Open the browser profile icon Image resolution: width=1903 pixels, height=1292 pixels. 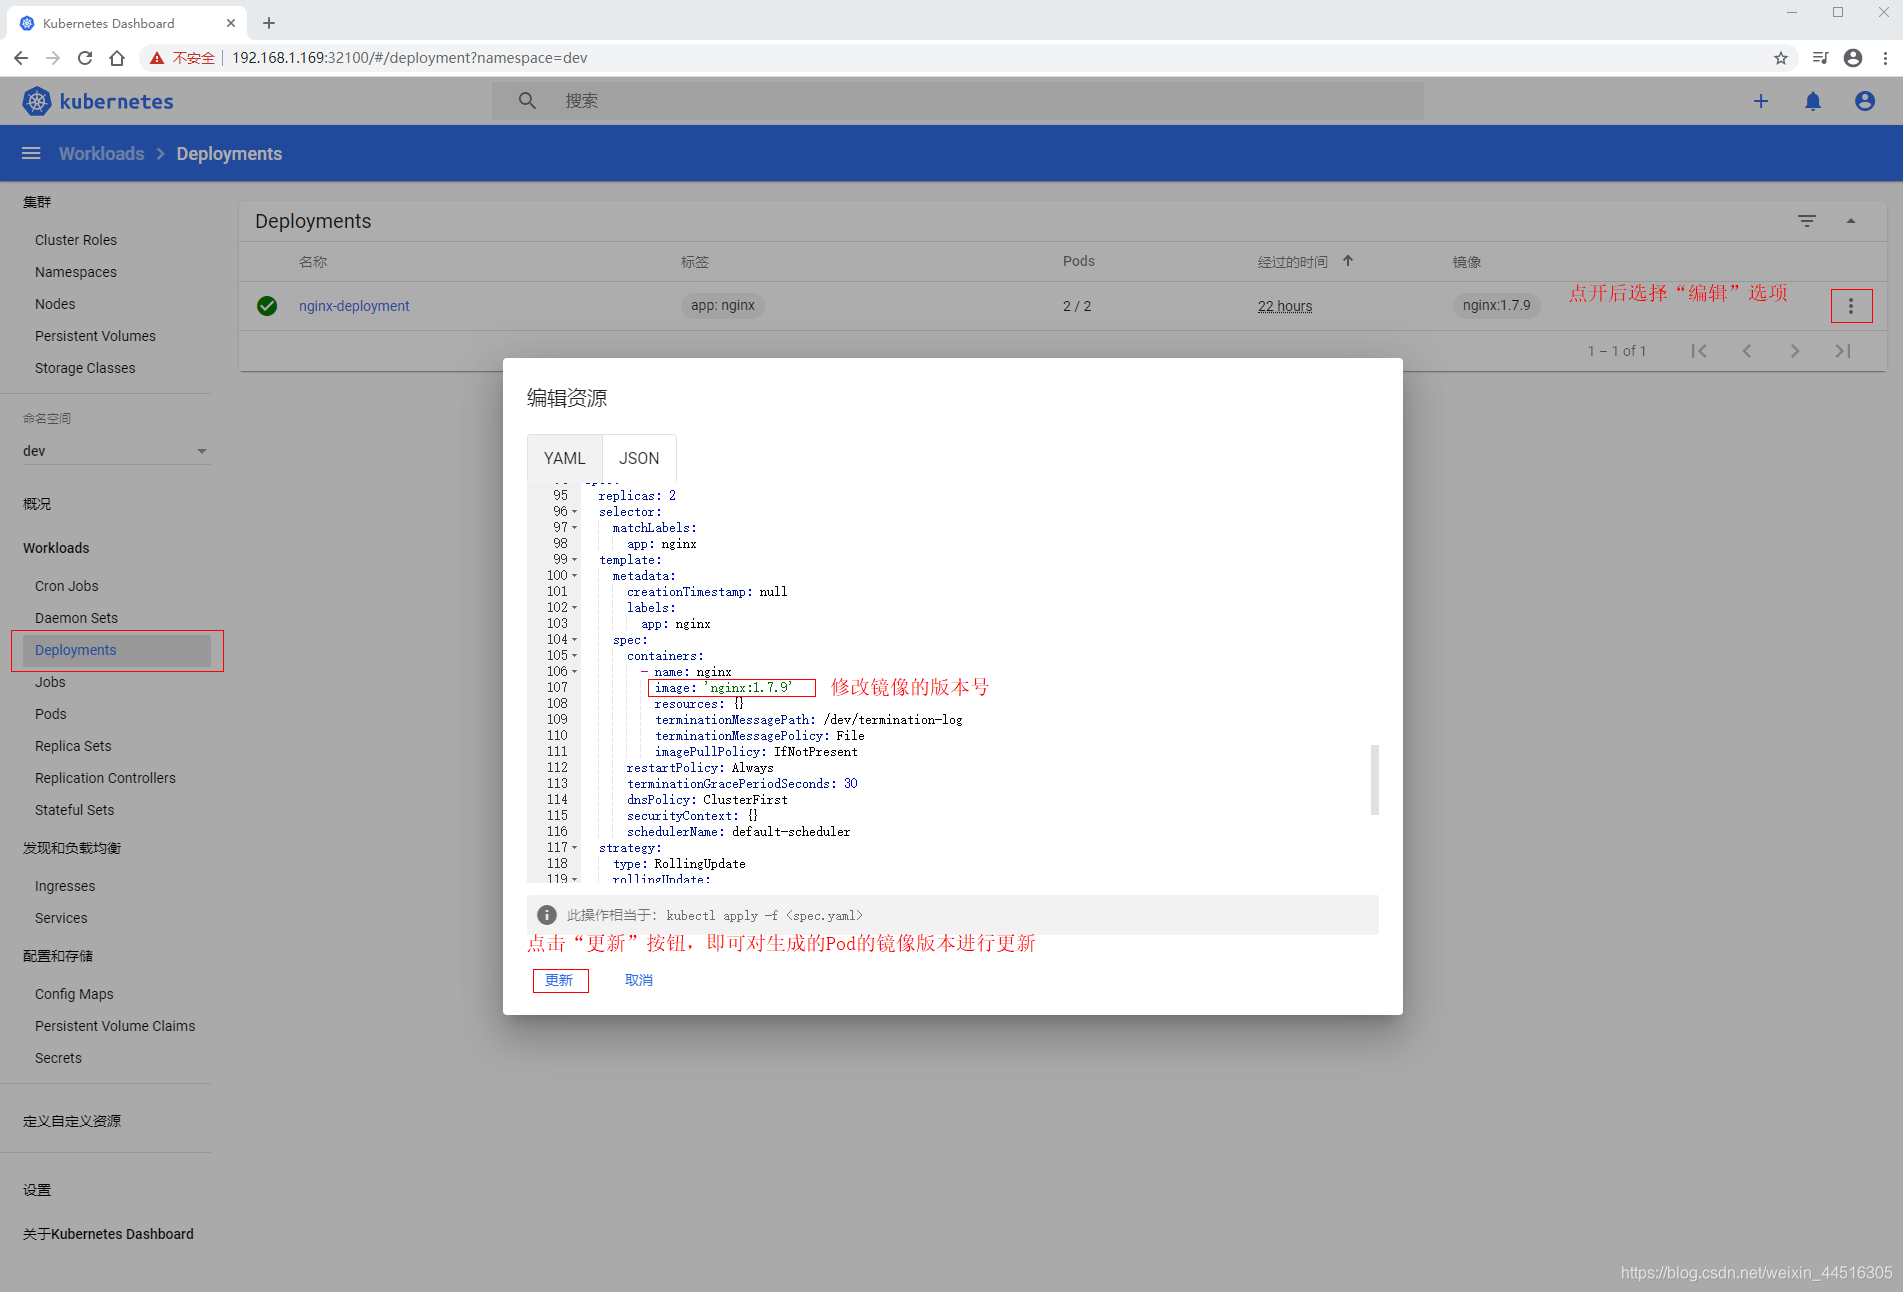(1853, 58)
